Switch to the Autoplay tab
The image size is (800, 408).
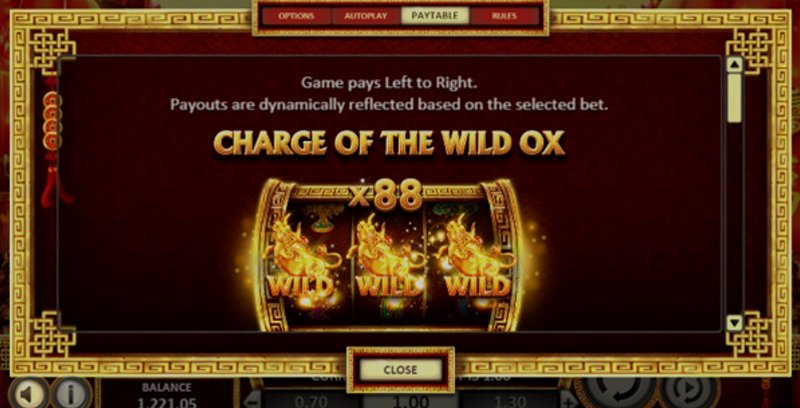[366, 16]
